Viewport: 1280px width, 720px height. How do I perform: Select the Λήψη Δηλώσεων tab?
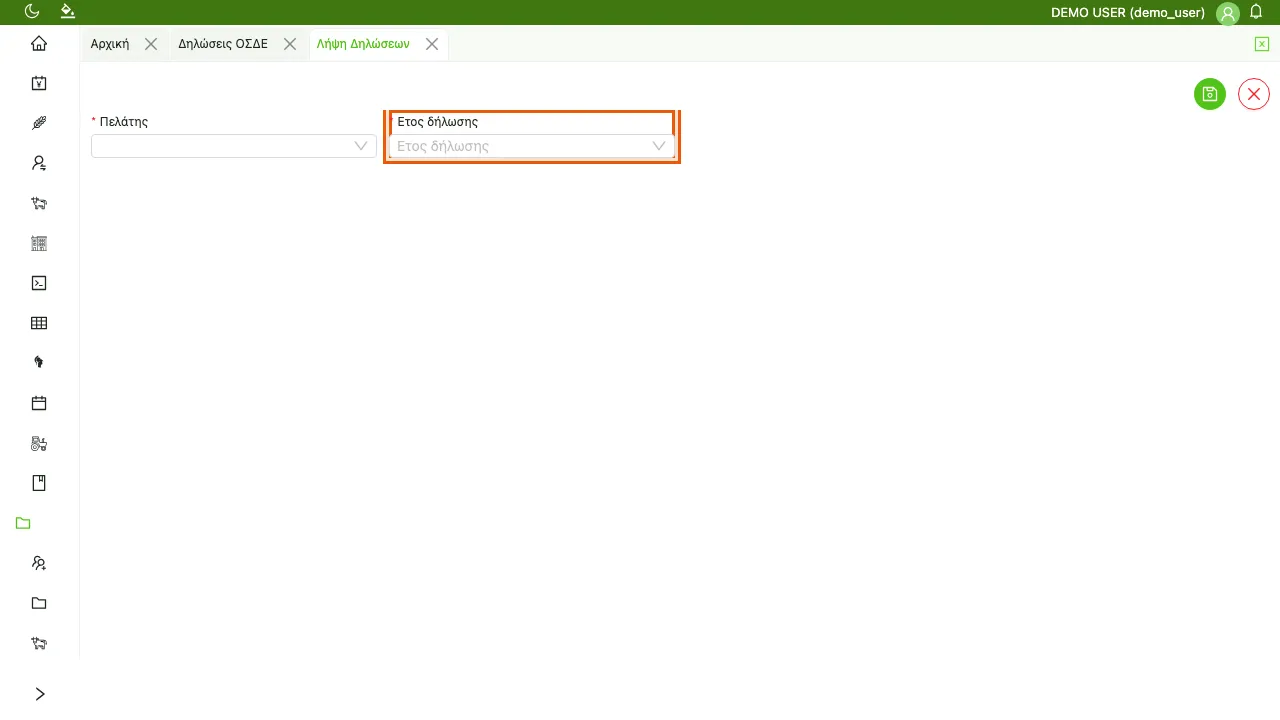pos(363,44)
